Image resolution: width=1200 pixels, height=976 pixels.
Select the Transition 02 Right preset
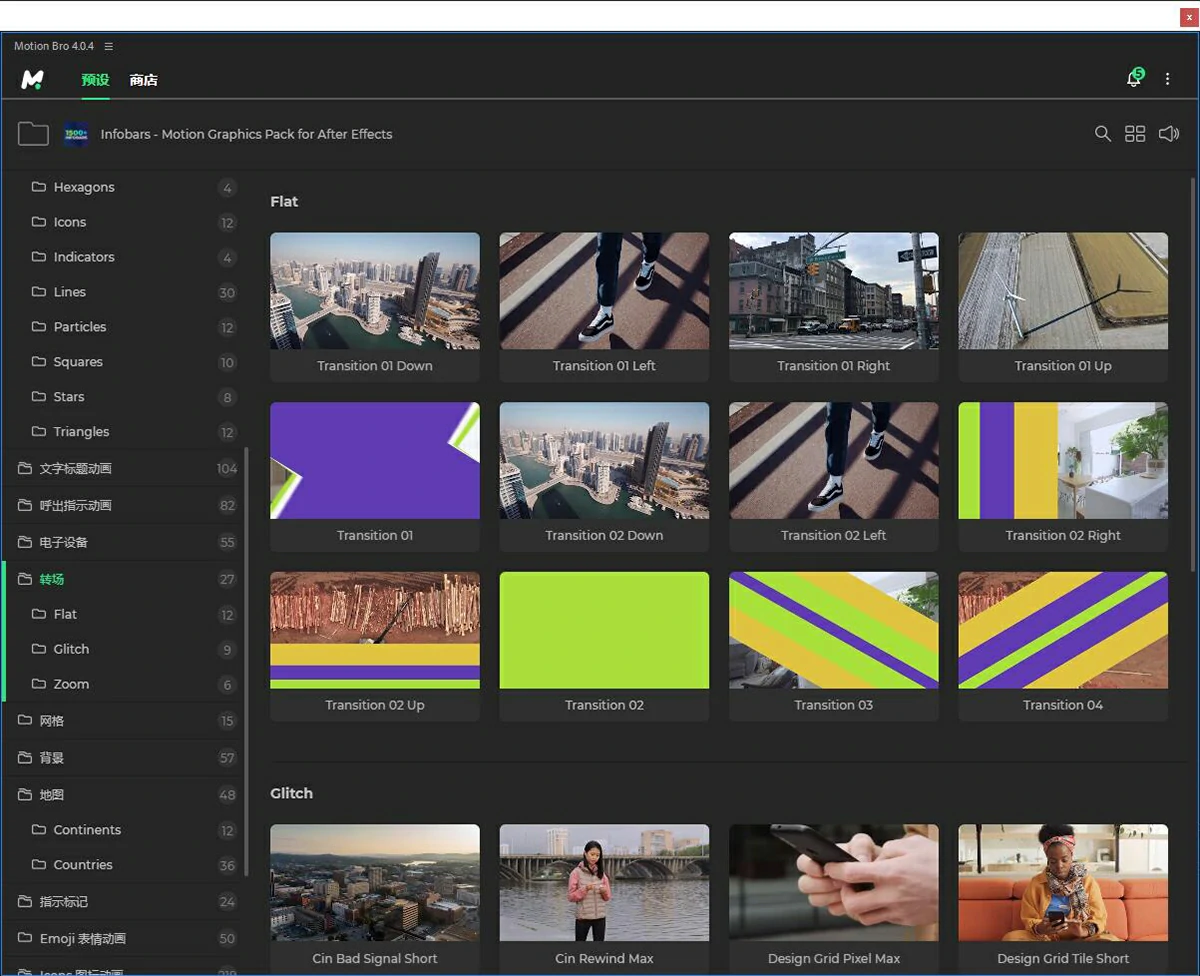coord(1063,477)
